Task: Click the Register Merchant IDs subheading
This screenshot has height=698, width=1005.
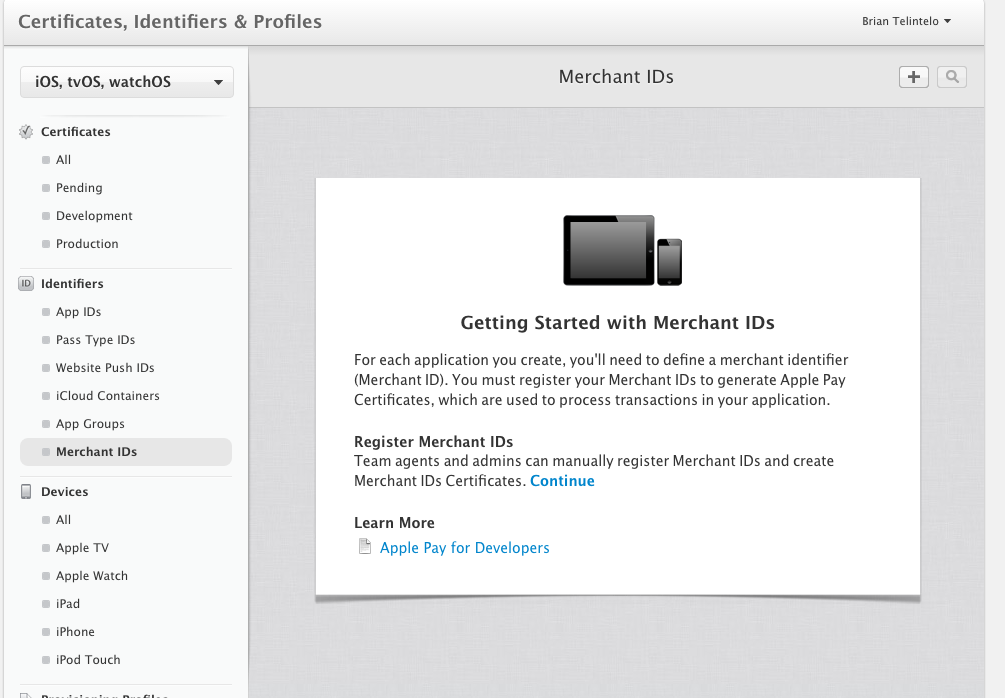Action: point(433,442)
